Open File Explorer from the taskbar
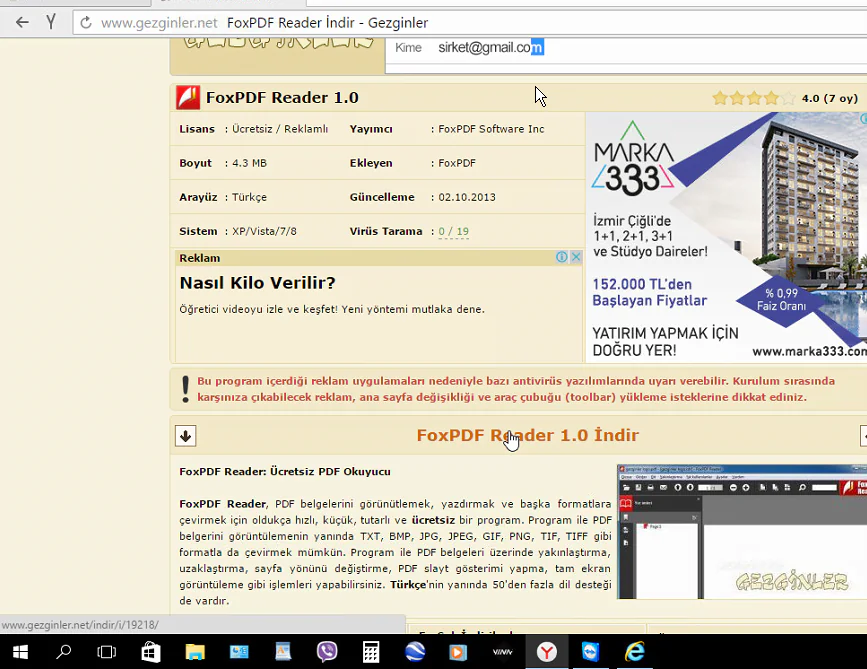Screen dimensions: 867x669 click(195, 652)
